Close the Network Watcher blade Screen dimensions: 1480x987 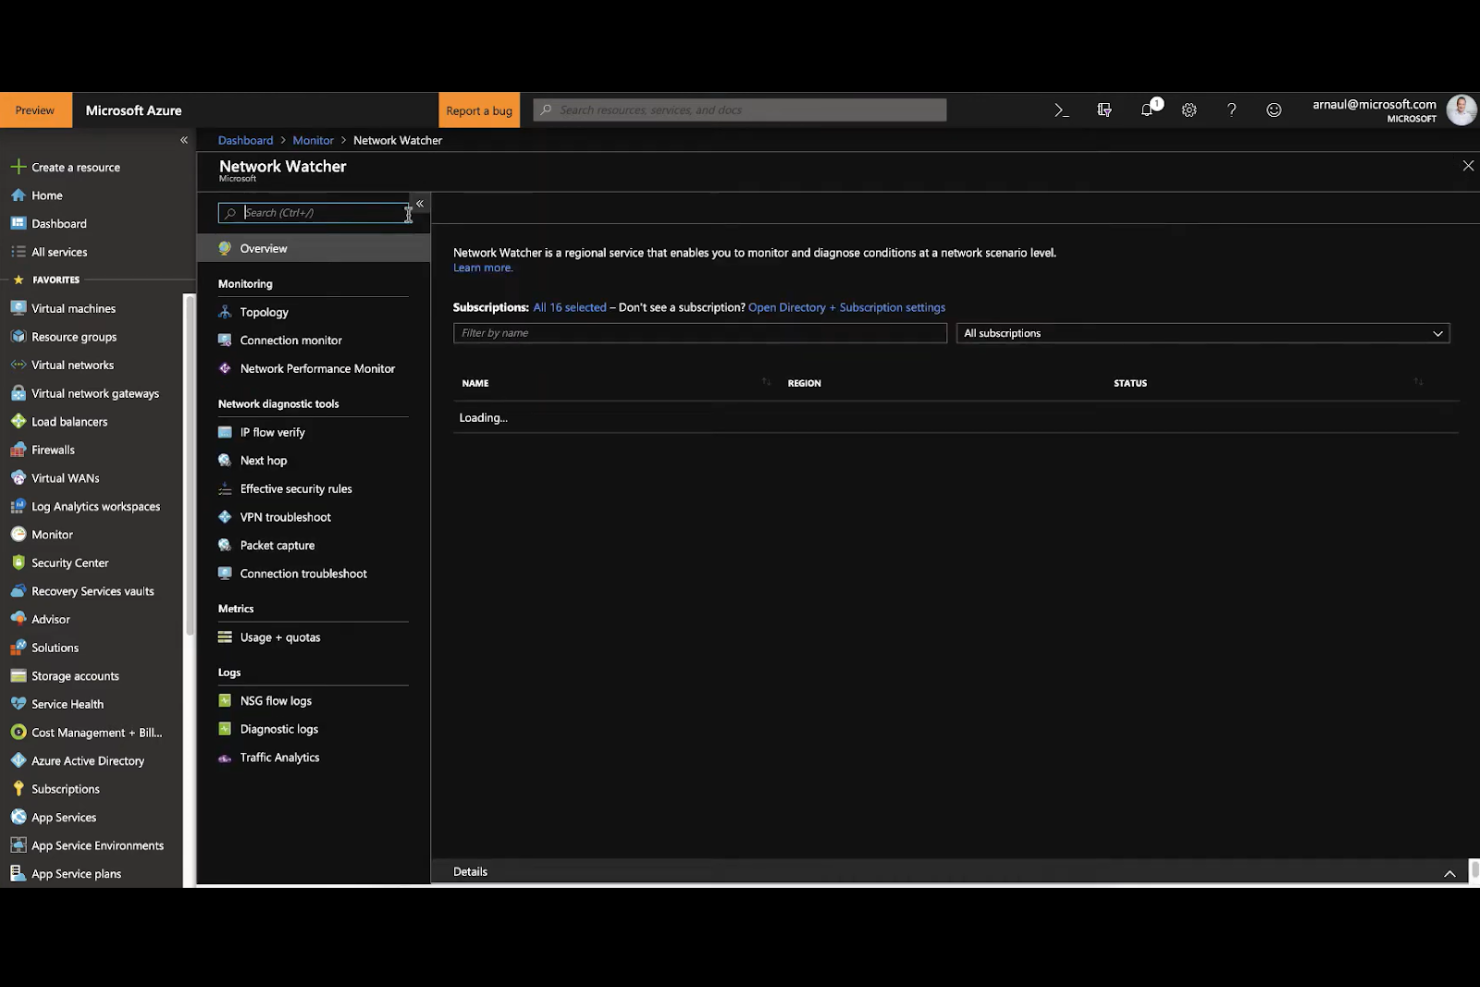tap(1468, 166)
